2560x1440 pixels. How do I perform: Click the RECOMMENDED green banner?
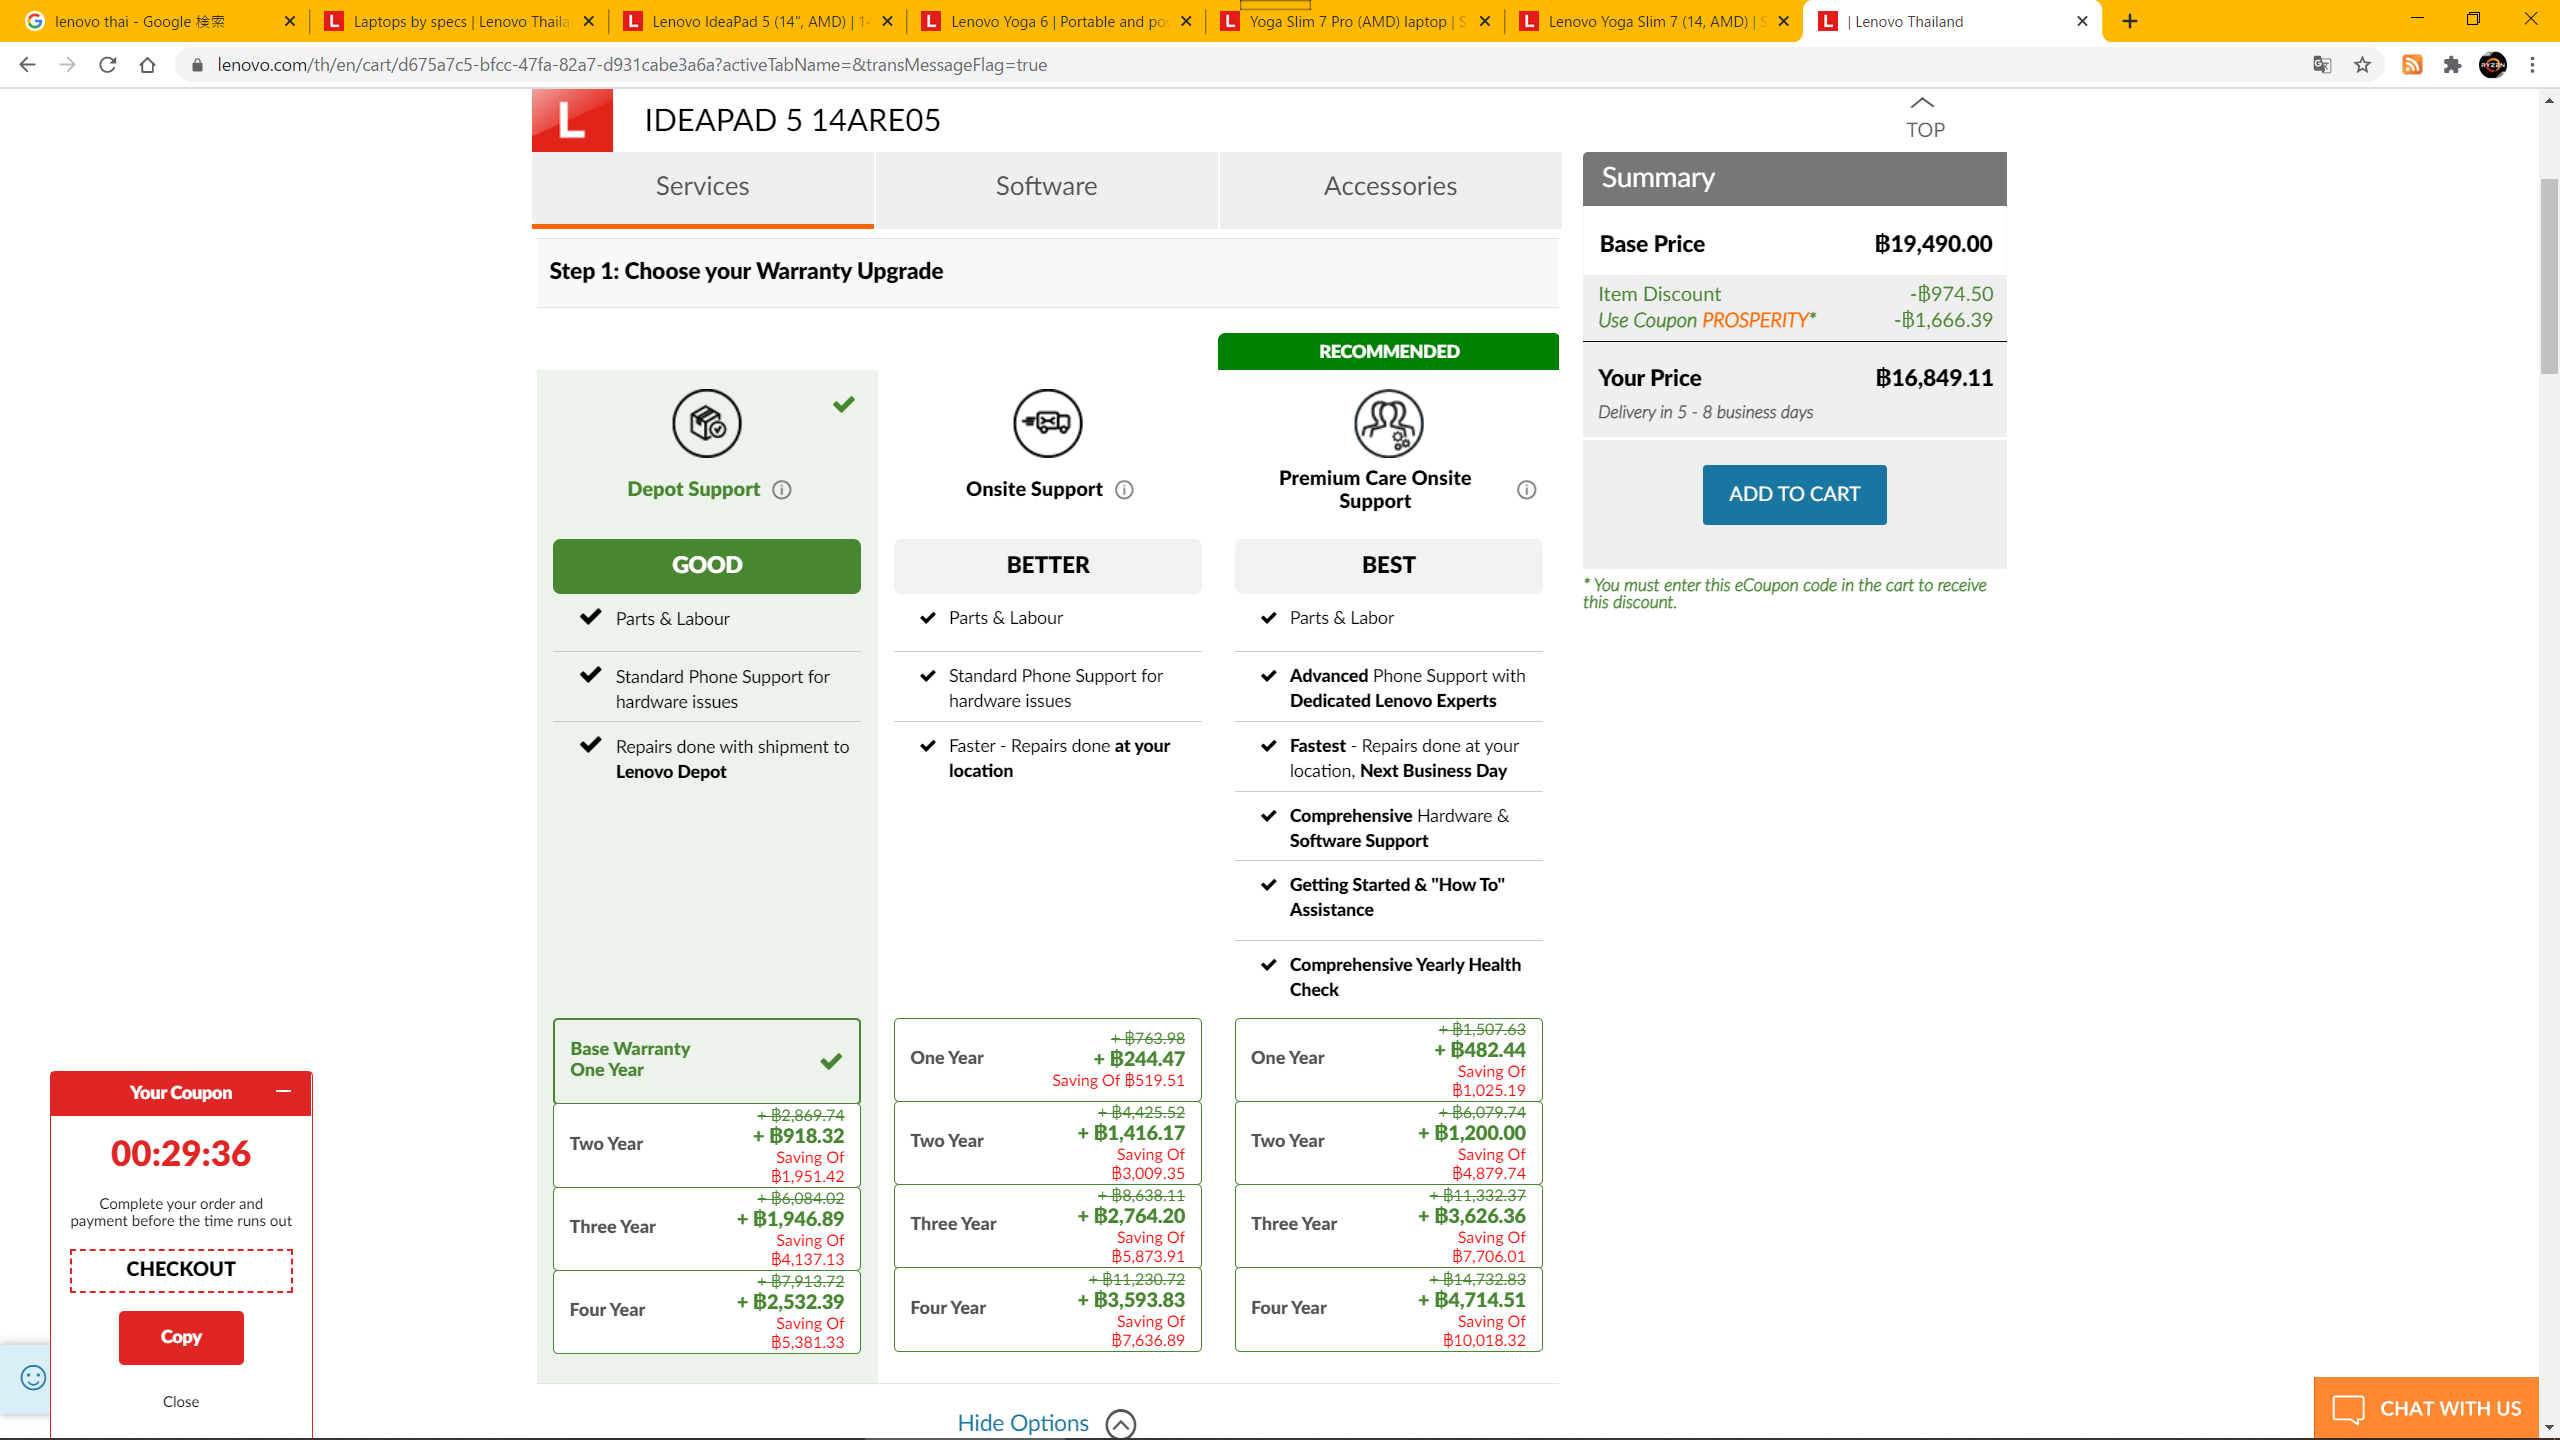[x=1389, y=351]
